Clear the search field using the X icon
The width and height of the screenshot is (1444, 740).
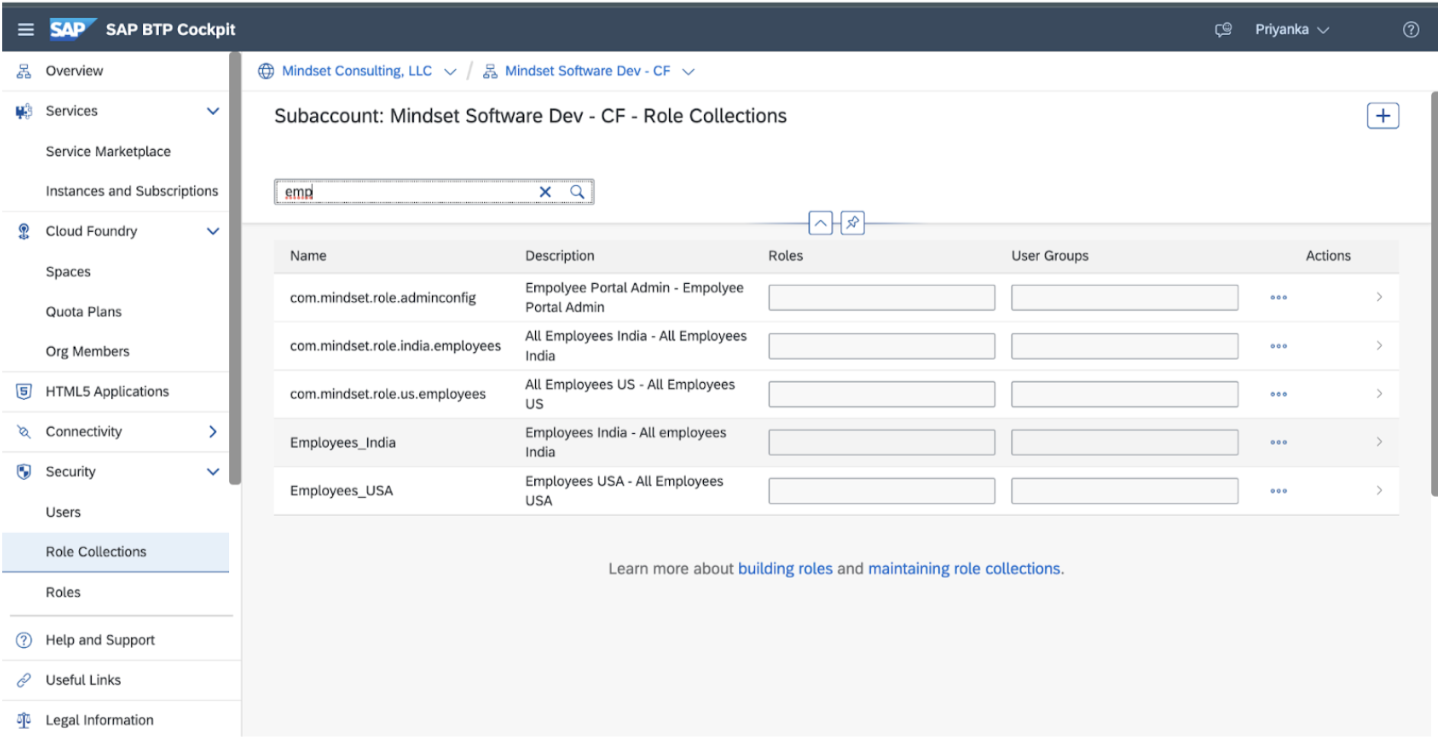click(545, 191)
